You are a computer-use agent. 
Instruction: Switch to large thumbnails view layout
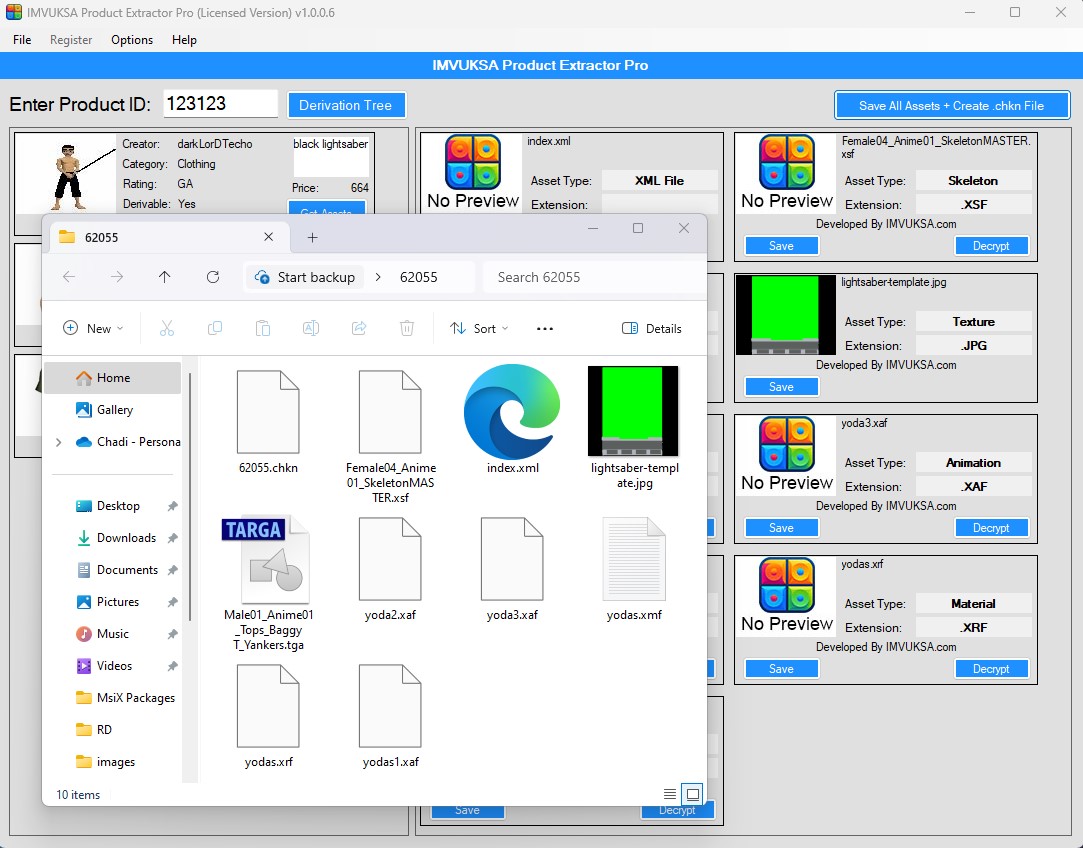(x=692, y=794)
